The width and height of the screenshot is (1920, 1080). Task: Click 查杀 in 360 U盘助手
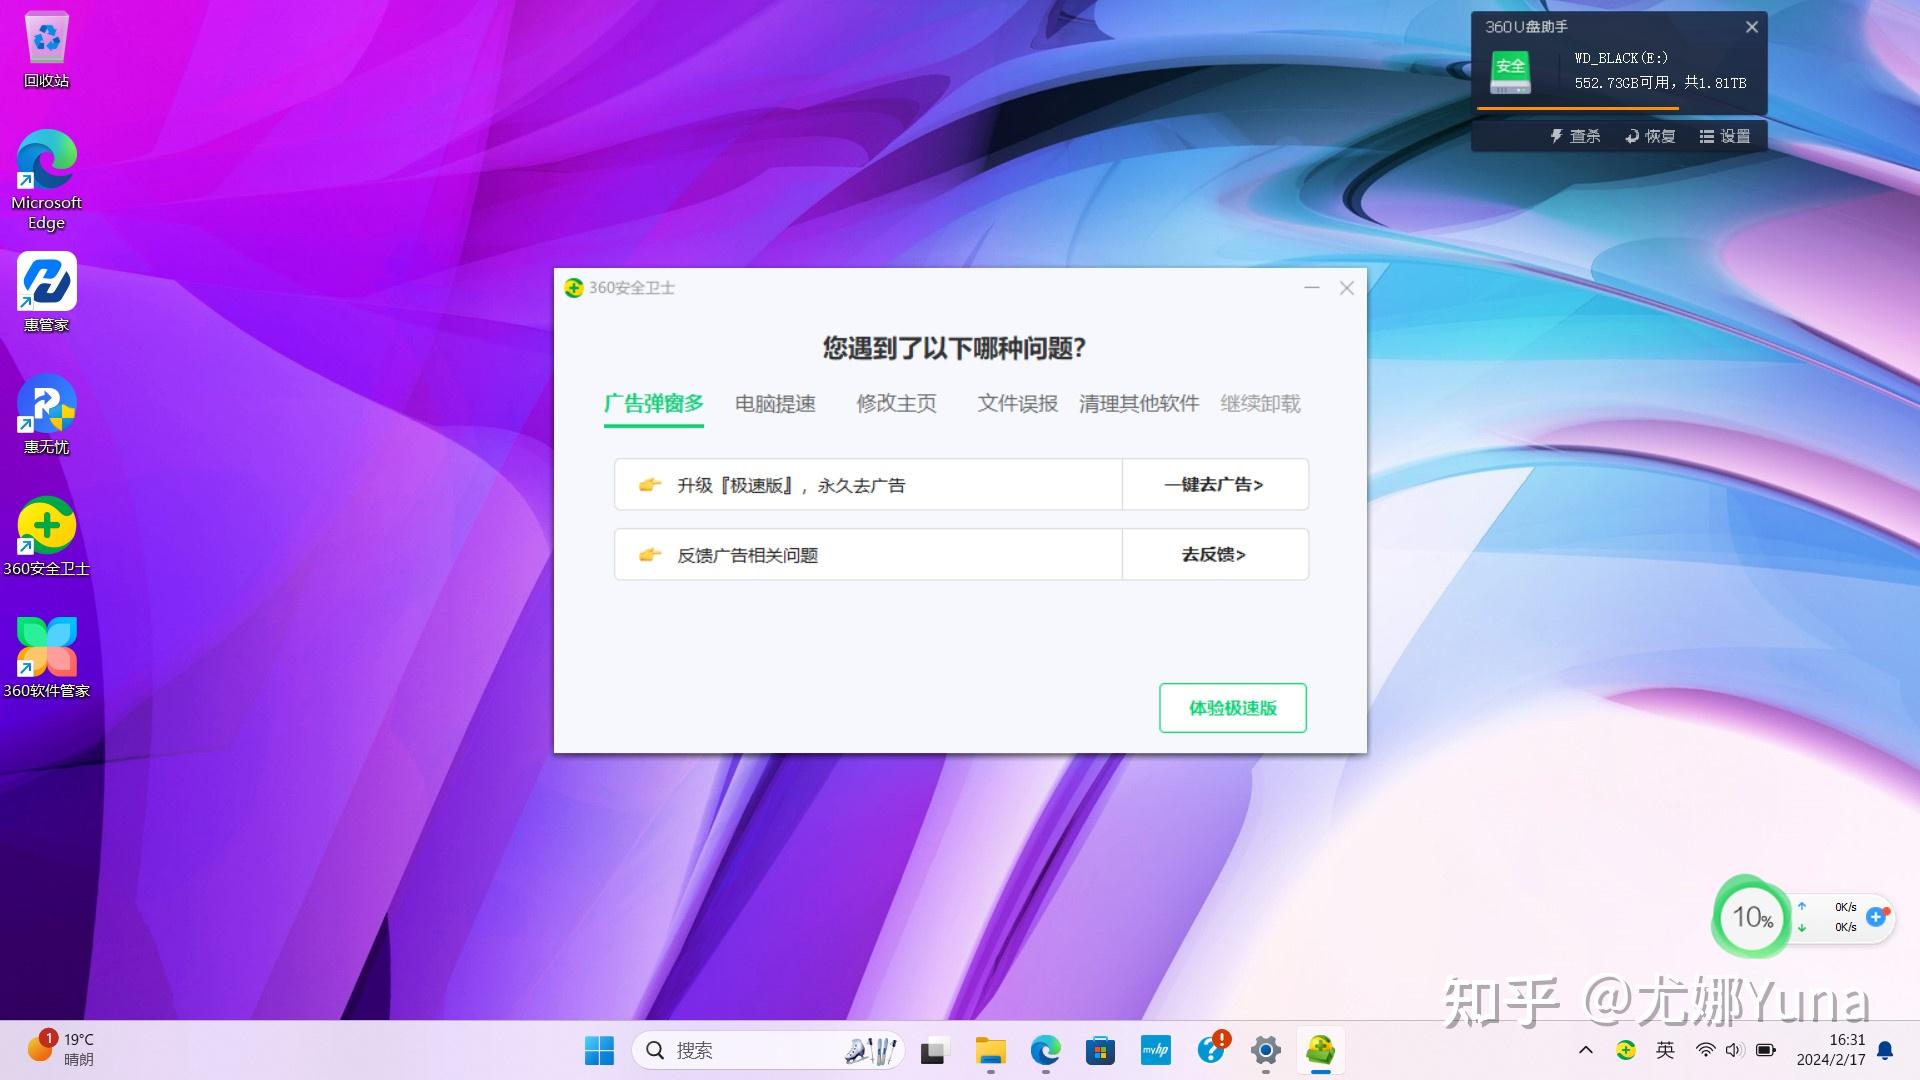[x=1576, y=136]
